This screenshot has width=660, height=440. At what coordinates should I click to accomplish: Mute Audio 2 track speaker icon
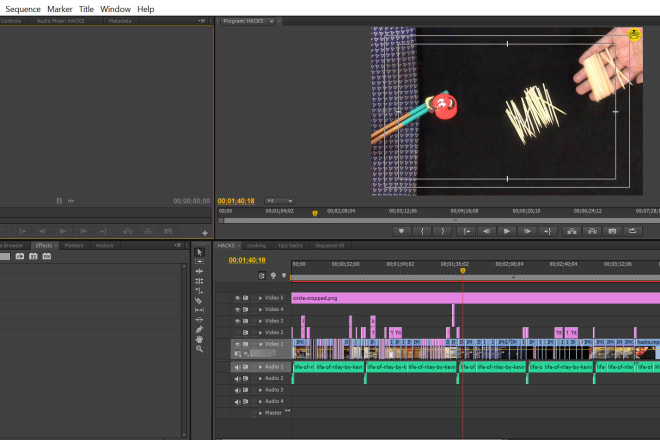click(237, 379)
